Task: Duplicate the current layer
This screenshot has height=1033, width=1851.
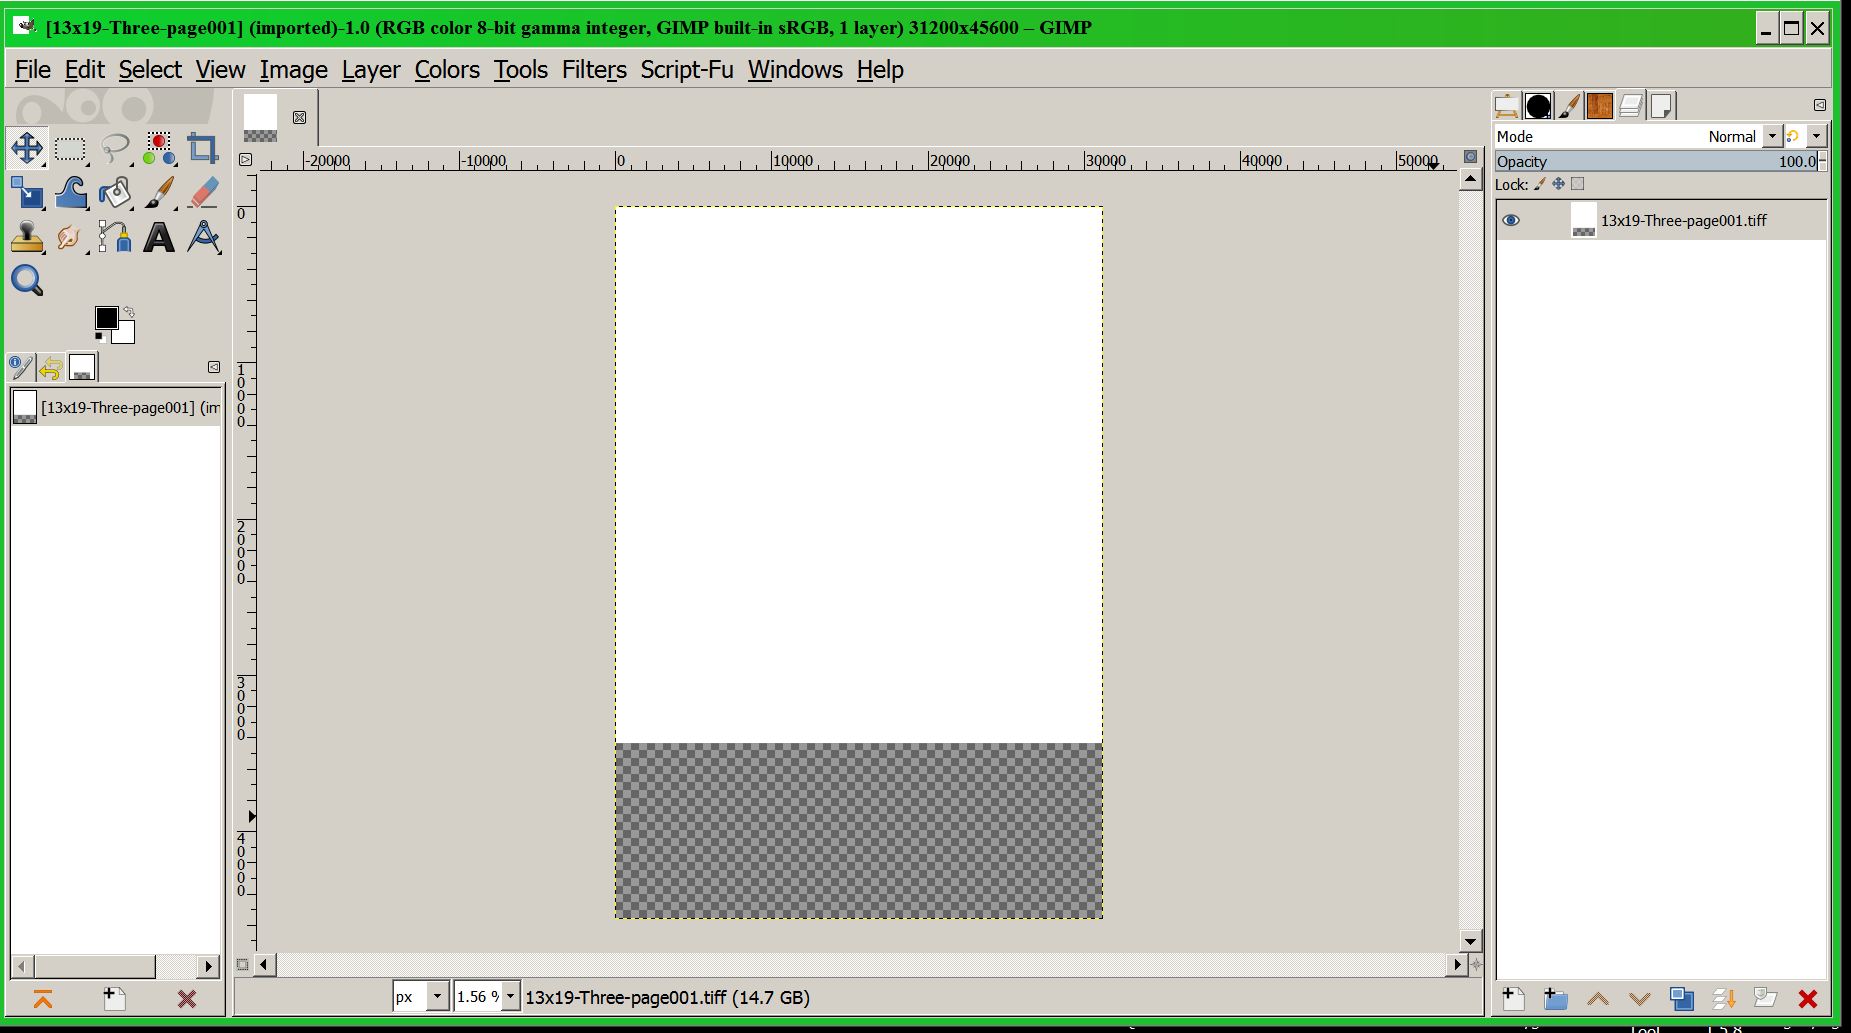Action: [1681, 998]
